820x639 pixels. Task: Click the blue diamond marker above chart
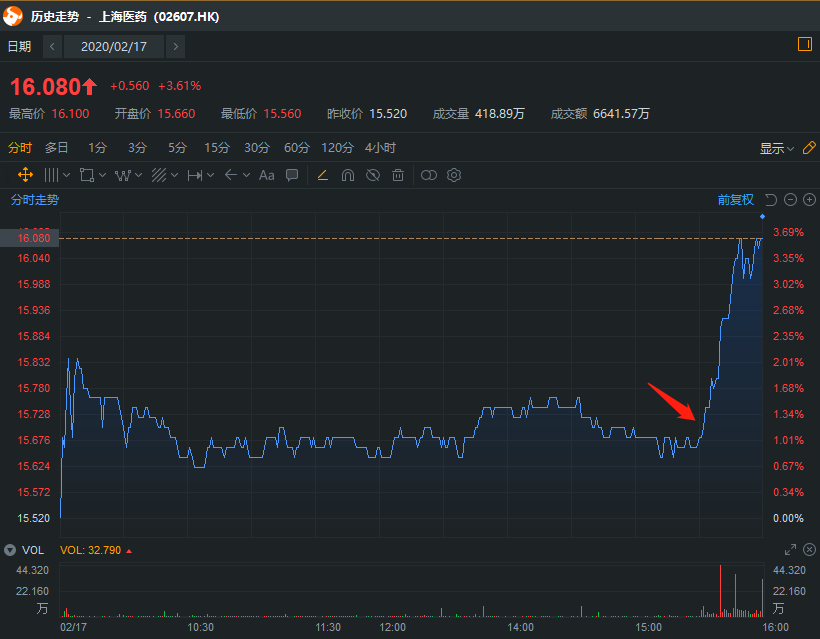click(762, 216)
